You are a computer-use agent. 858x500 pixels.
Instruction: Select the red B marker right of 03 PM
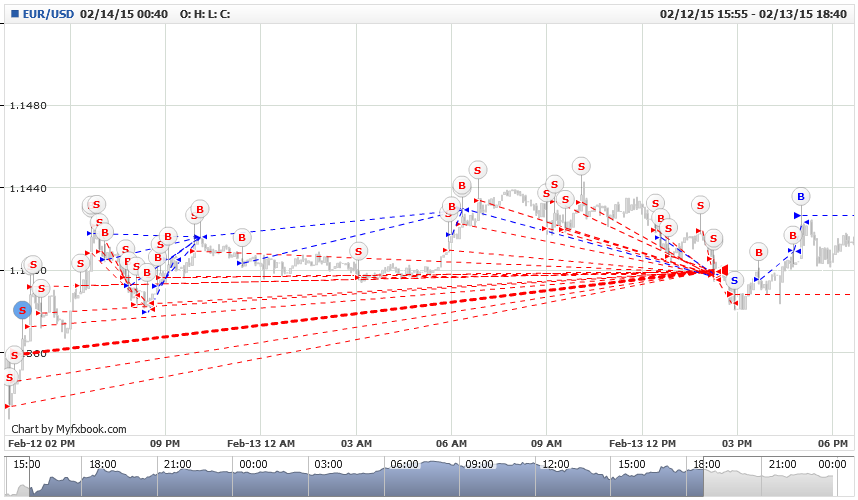(x=759, y=252)
